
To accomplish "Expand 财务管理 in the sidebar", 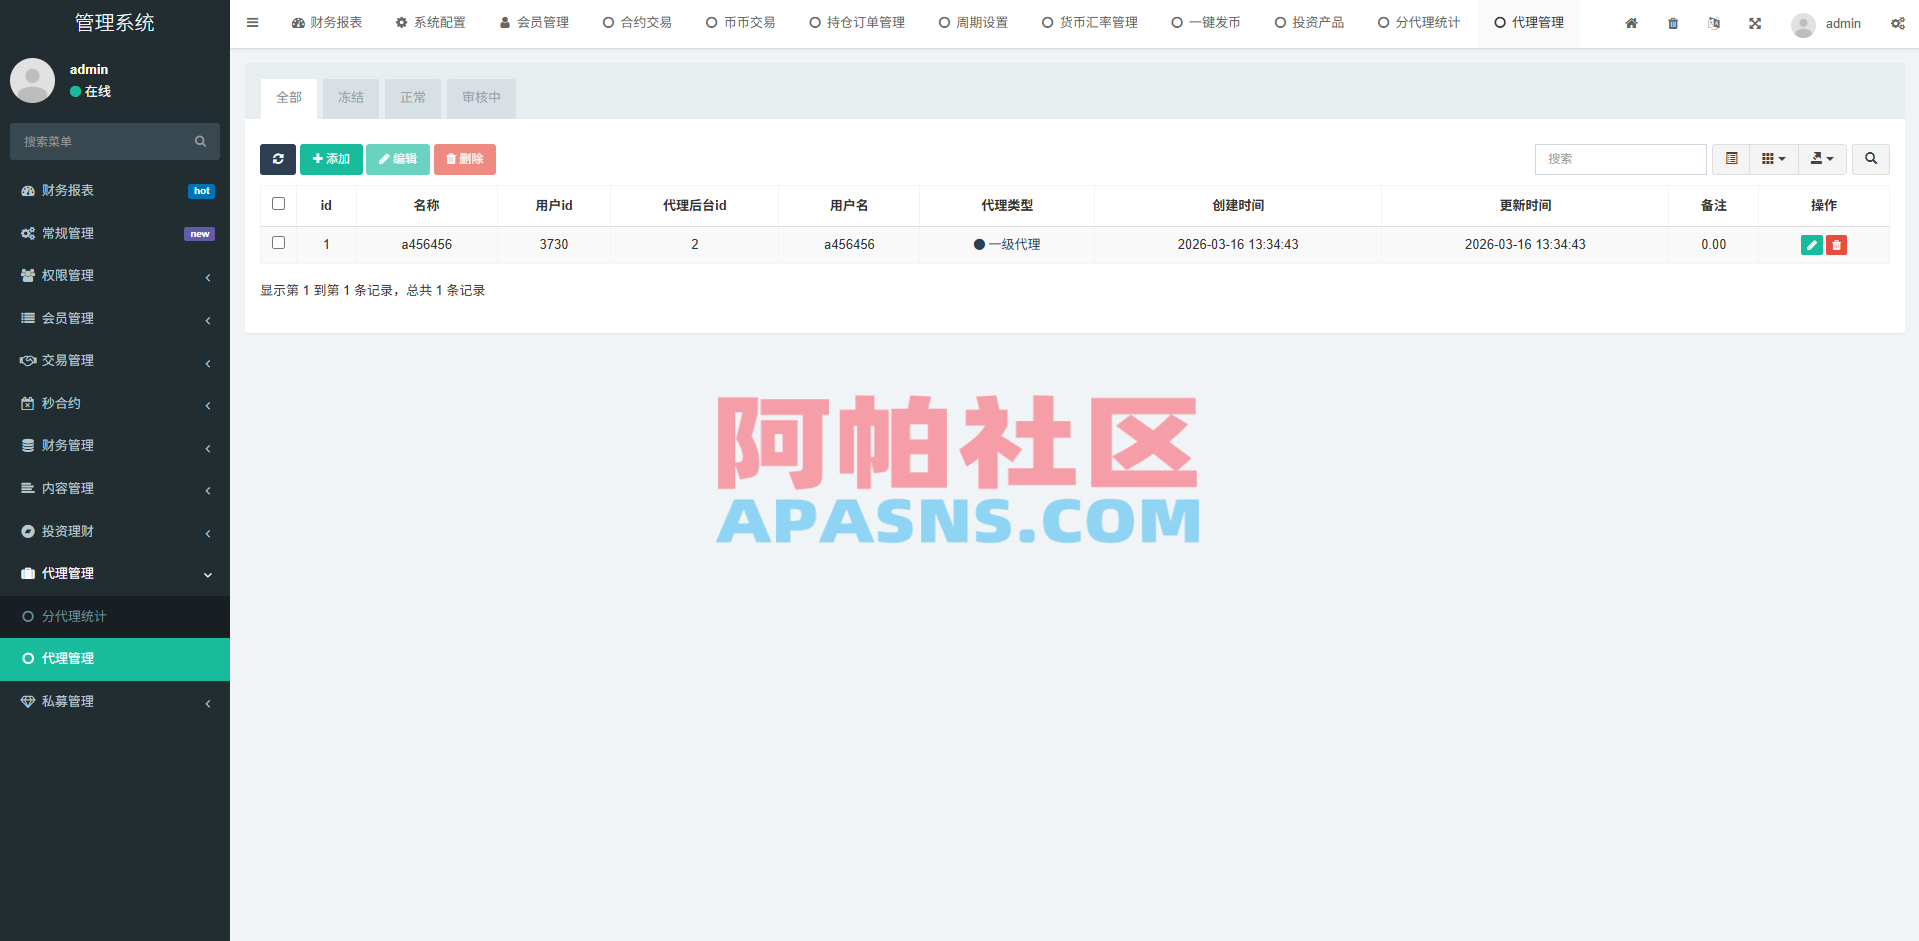I will click(x=115, y=446).
